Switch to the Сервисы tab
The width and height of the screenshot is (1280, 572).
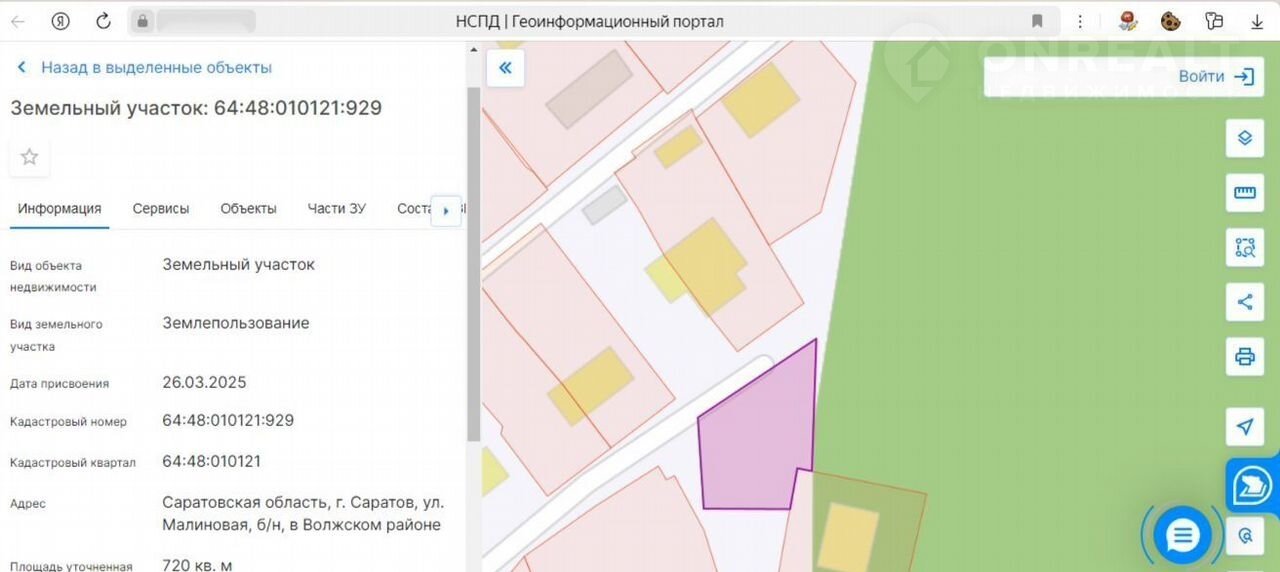161,209
